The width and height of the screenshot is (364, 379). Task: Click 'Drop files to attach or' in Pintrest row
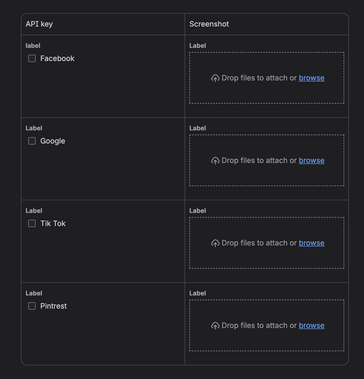[259, 326]
